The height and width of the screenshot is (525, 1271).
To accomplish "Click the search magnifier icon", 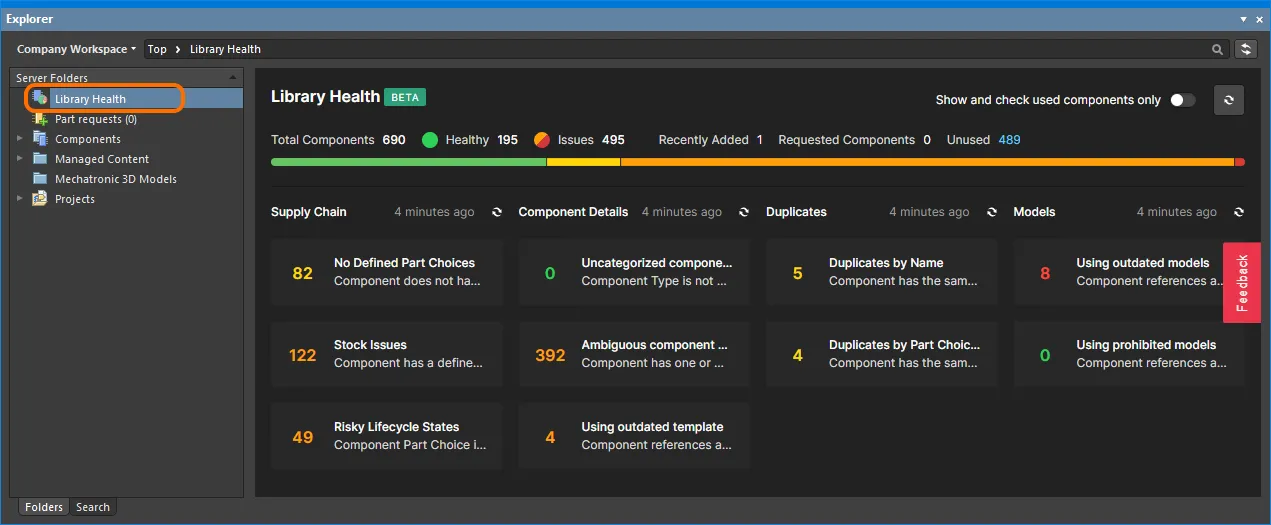I will point(1217,49).
